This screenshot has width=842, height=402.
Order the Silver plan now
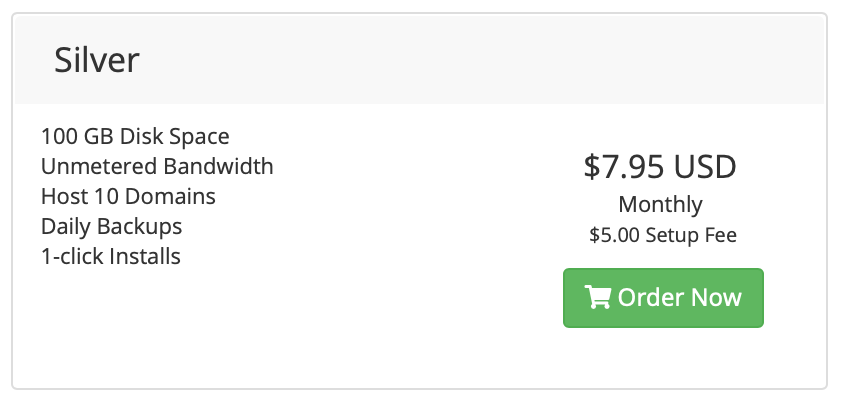[x=663, y=298]
